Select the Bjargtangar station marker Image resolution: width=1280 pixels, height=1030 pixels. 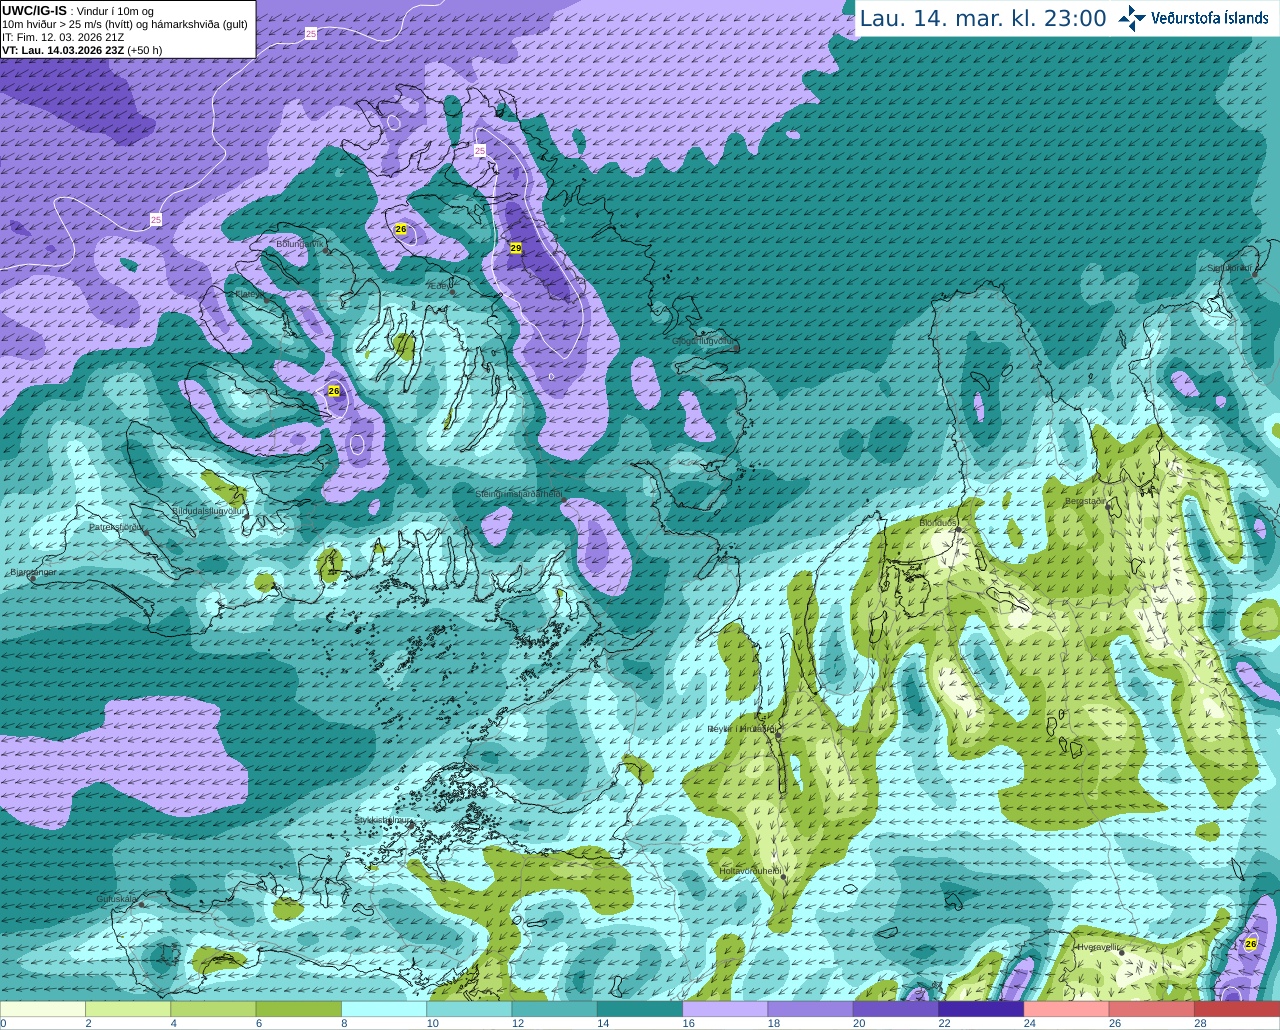33,578
